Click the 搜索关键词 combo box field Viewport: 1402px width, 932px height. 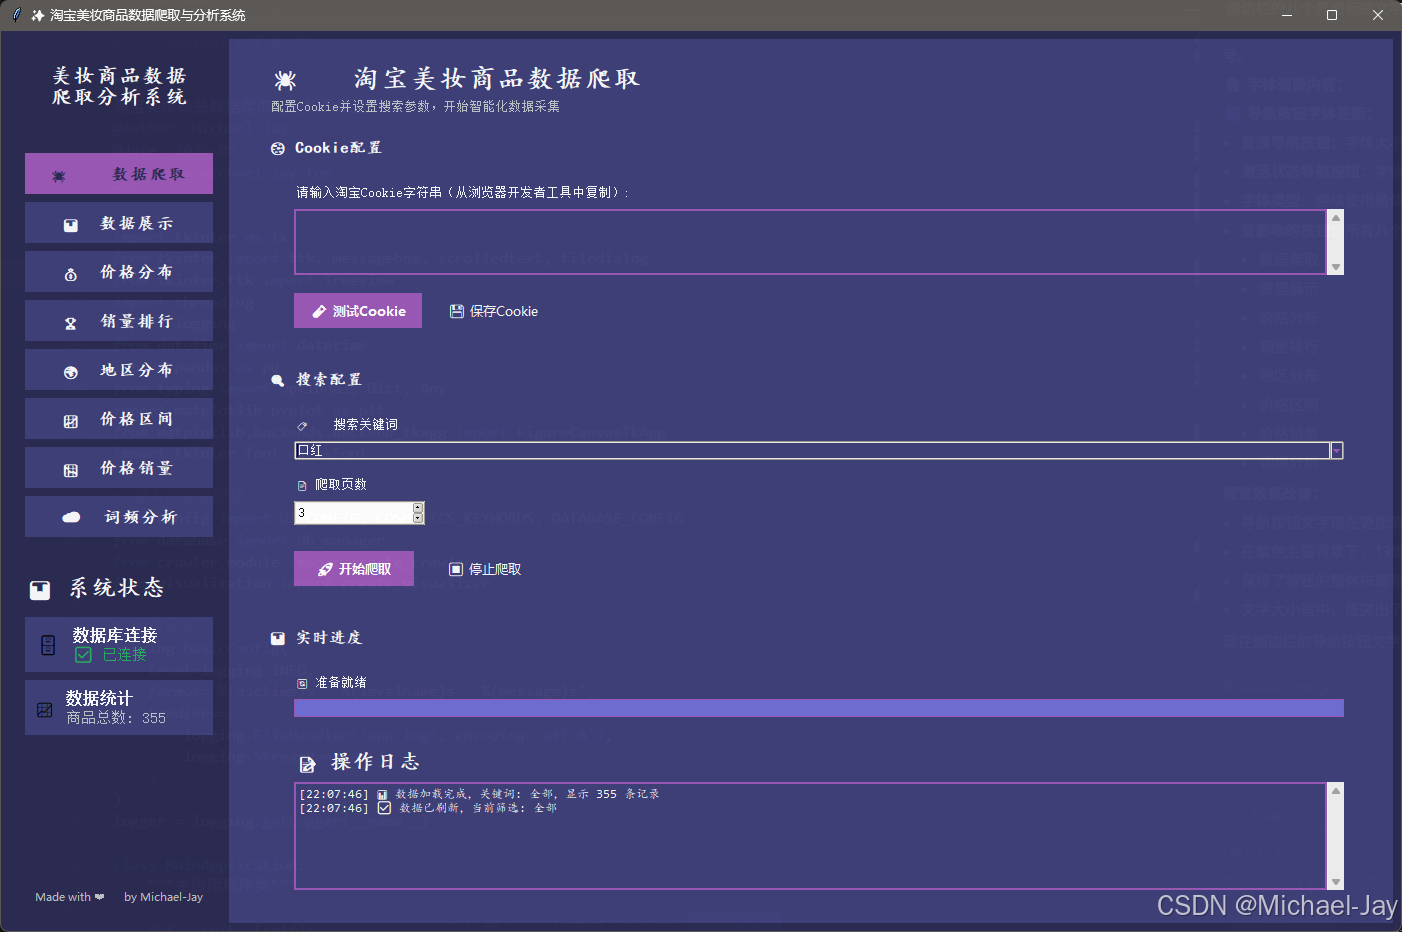(812, 451)
